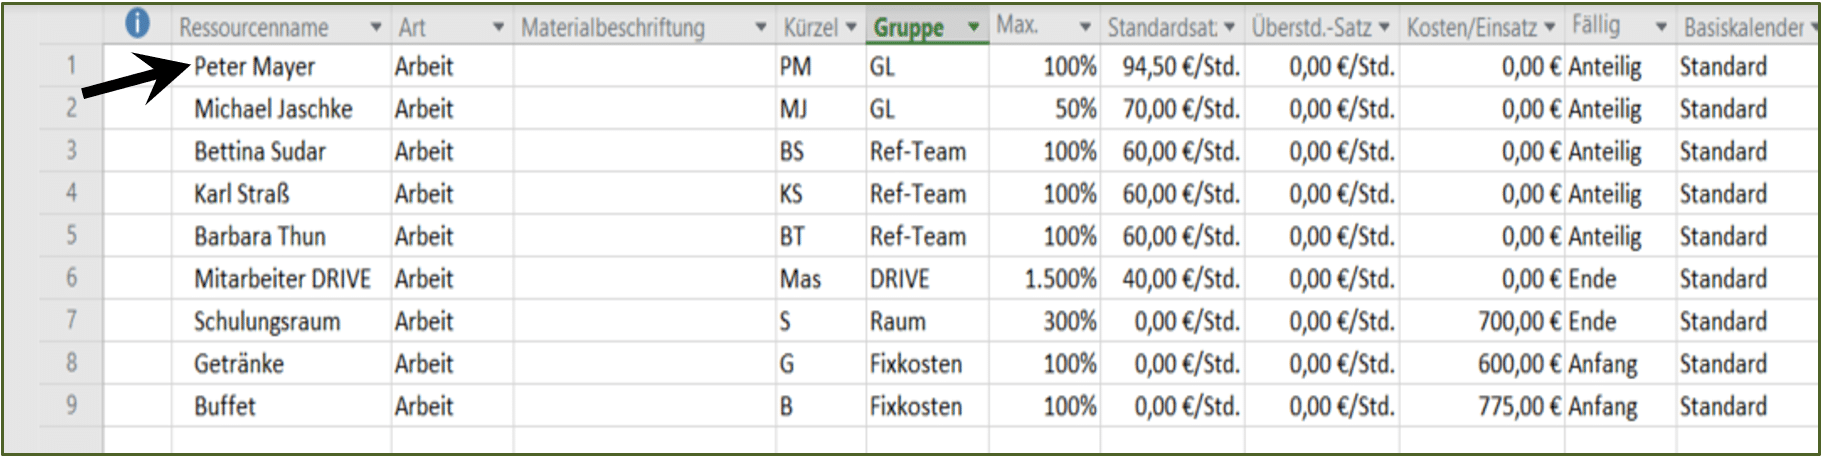Open the Gruppe column filter dropdown

tap(973, 27)
